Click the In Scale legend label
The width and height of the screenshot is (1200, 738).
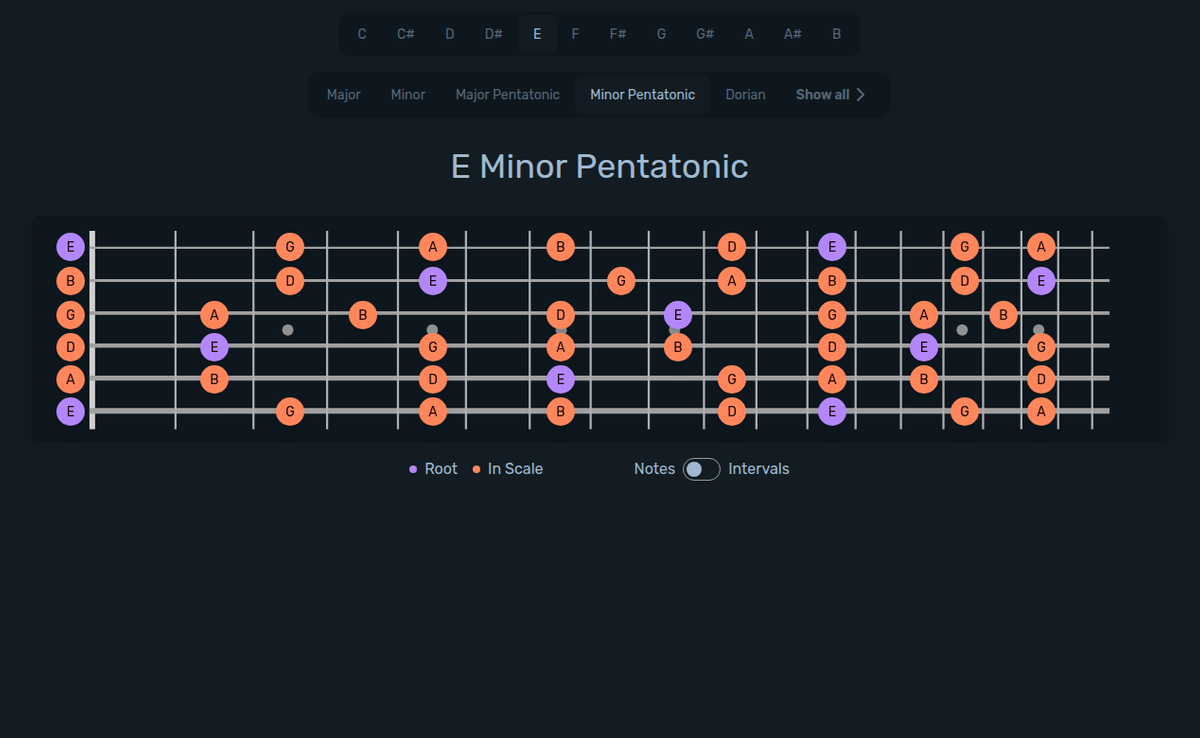coord(516,468)
